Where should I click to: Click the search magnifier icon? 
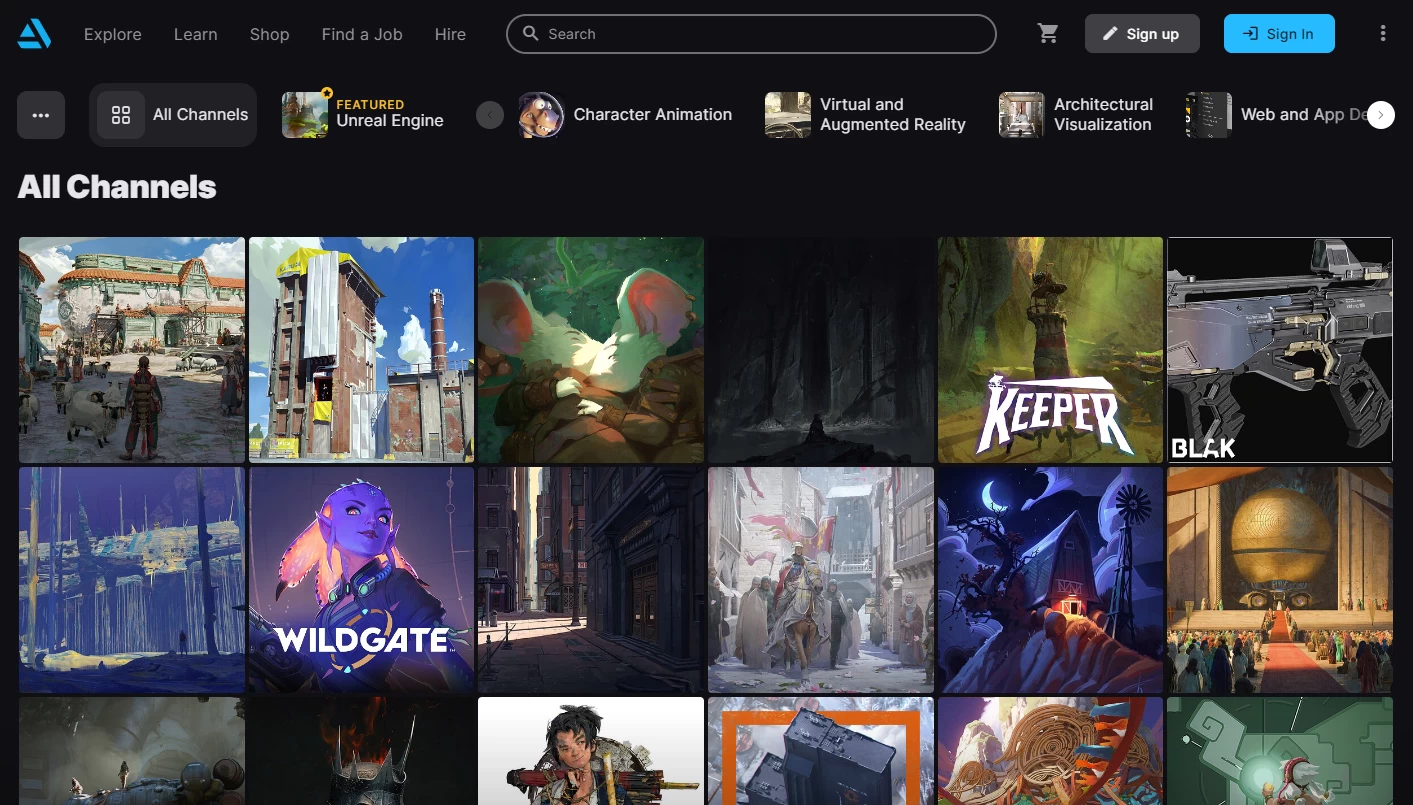531,34
